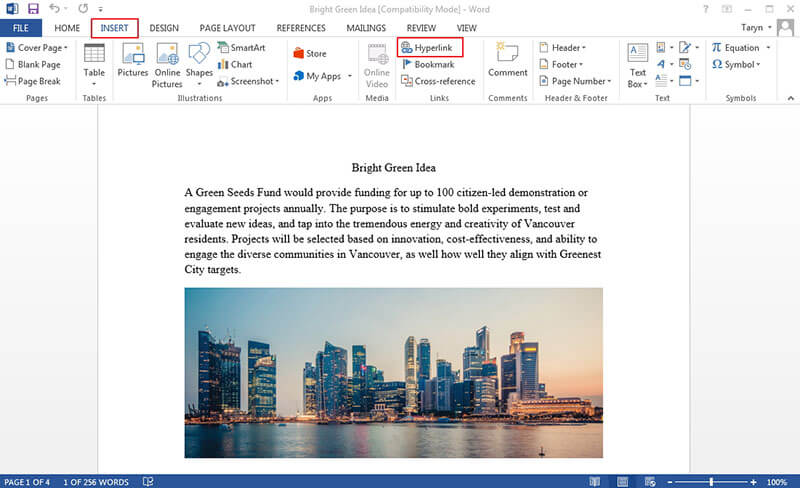Click the user account avatar
The image size is (800, 488).
pos(785,28)
